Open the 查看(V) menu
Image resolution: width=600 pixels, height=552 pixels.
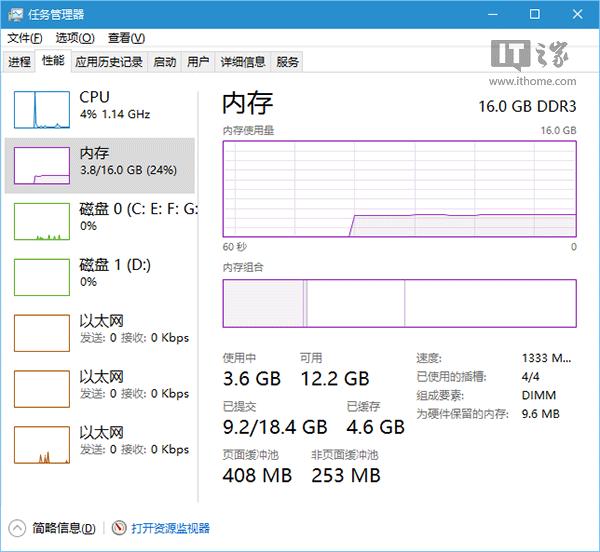pos(127,38)
